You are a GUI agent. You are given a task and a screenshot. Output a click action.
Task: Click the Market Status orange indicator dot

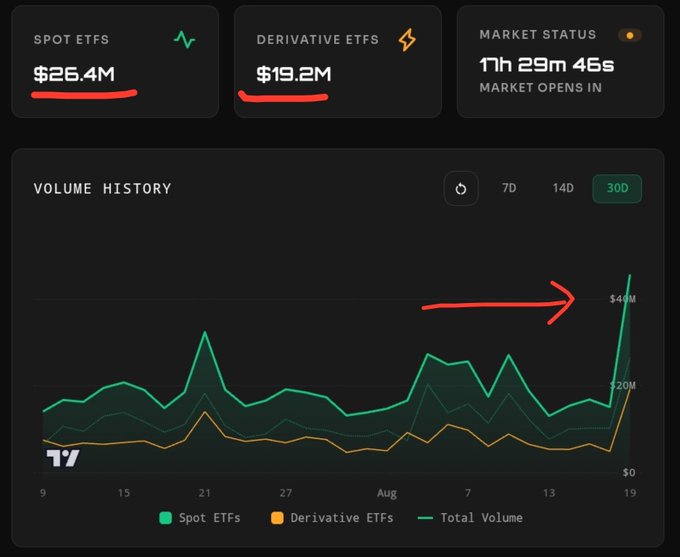(x=630, y=35)
